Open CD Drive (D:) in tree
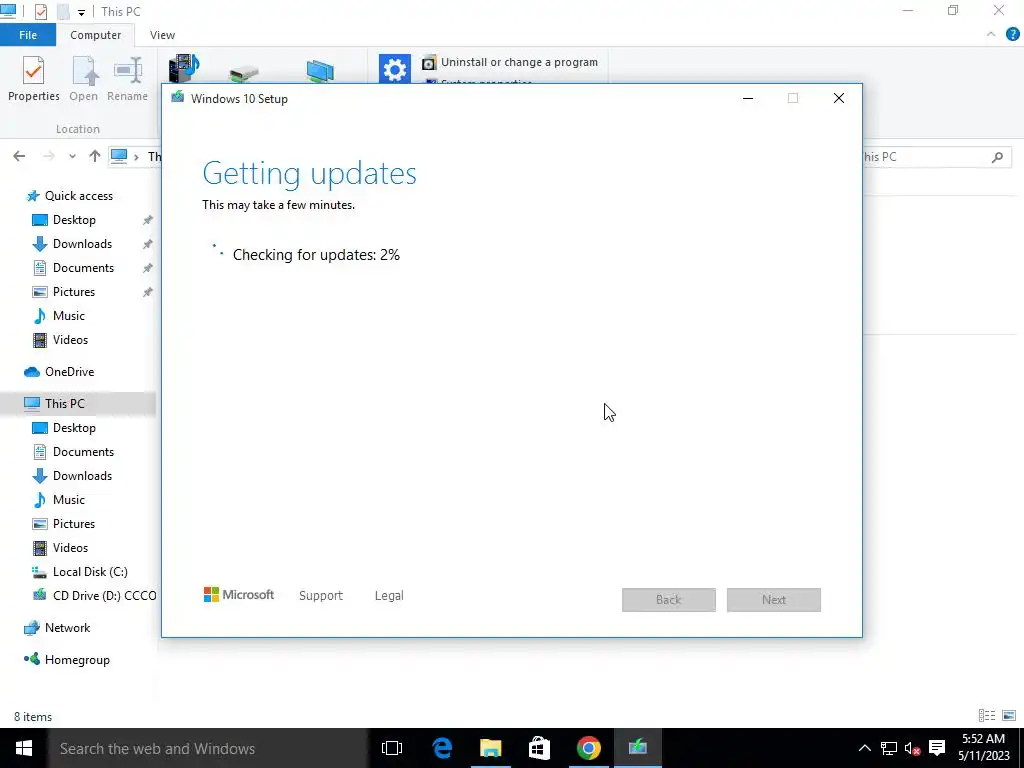 pyautogui.click(x=94, y=596)
